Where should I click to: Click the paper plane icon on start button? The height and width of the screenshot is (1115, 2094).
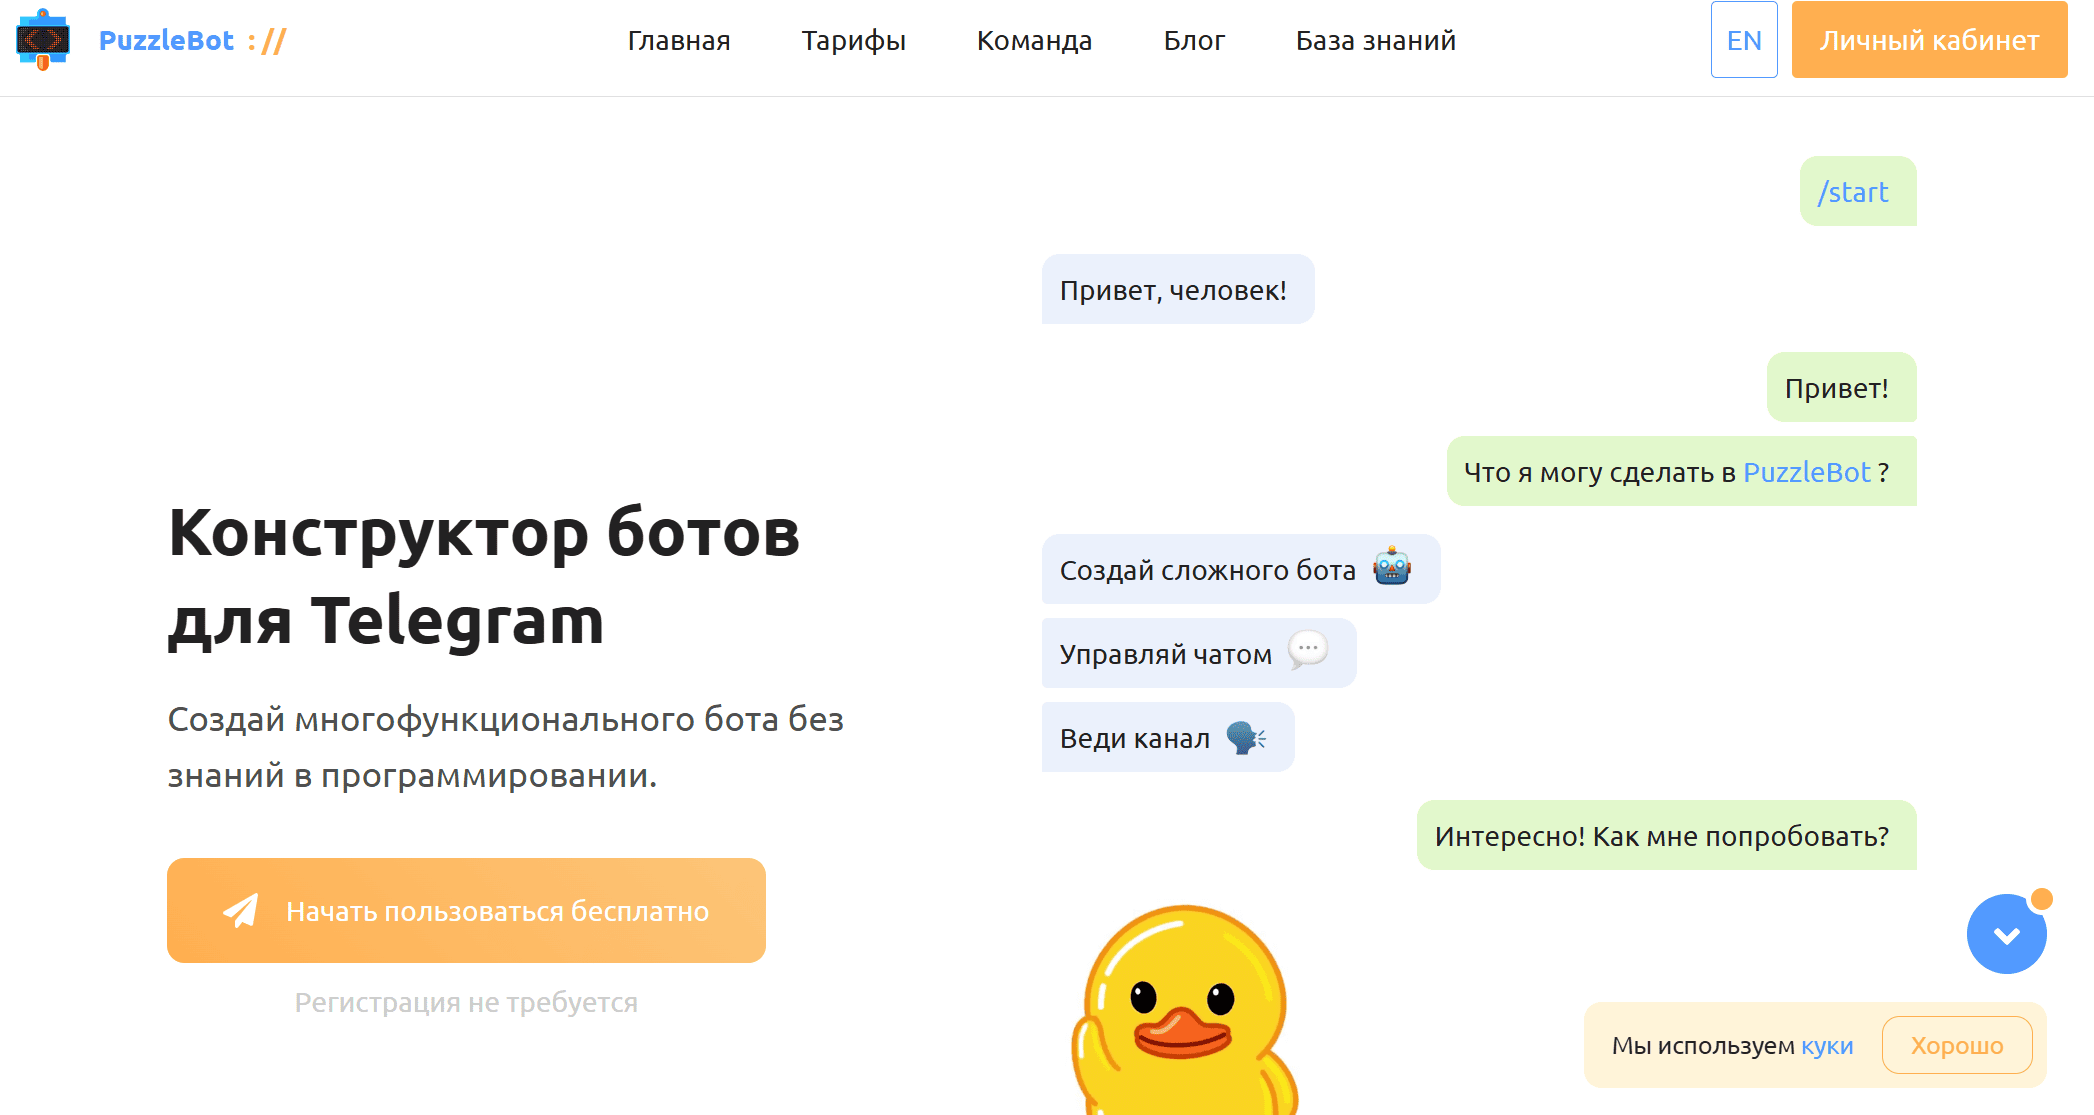pos(240,910)
